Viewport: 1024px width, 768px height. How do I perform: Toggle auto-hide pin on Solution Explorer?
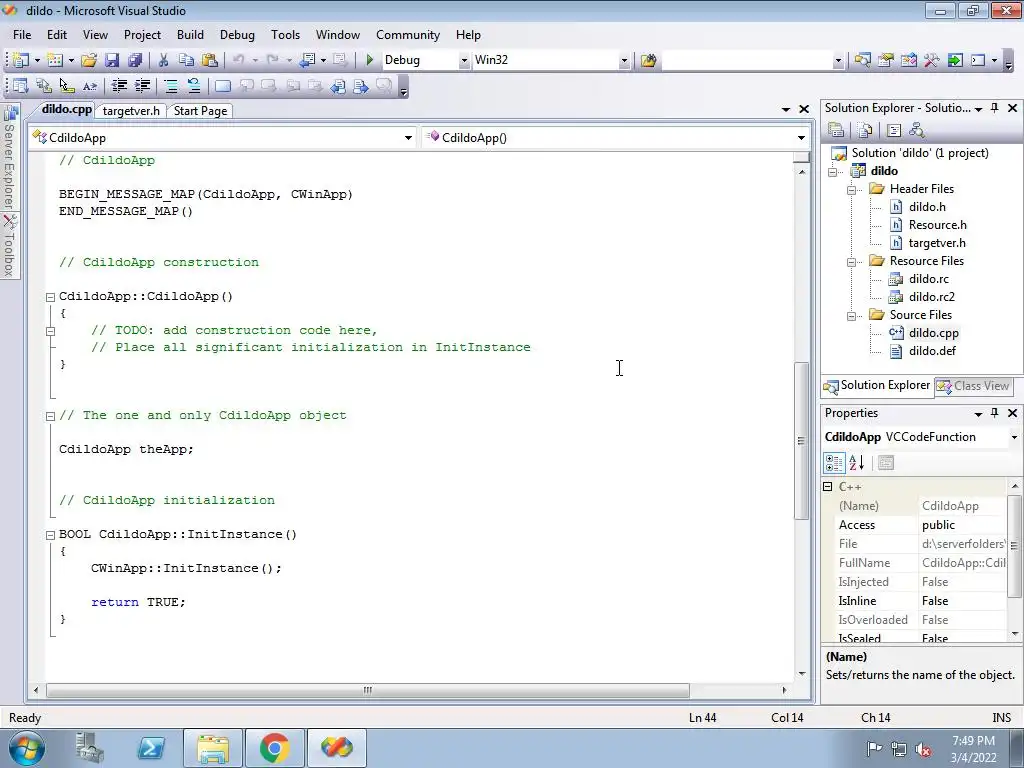(995, 108)
